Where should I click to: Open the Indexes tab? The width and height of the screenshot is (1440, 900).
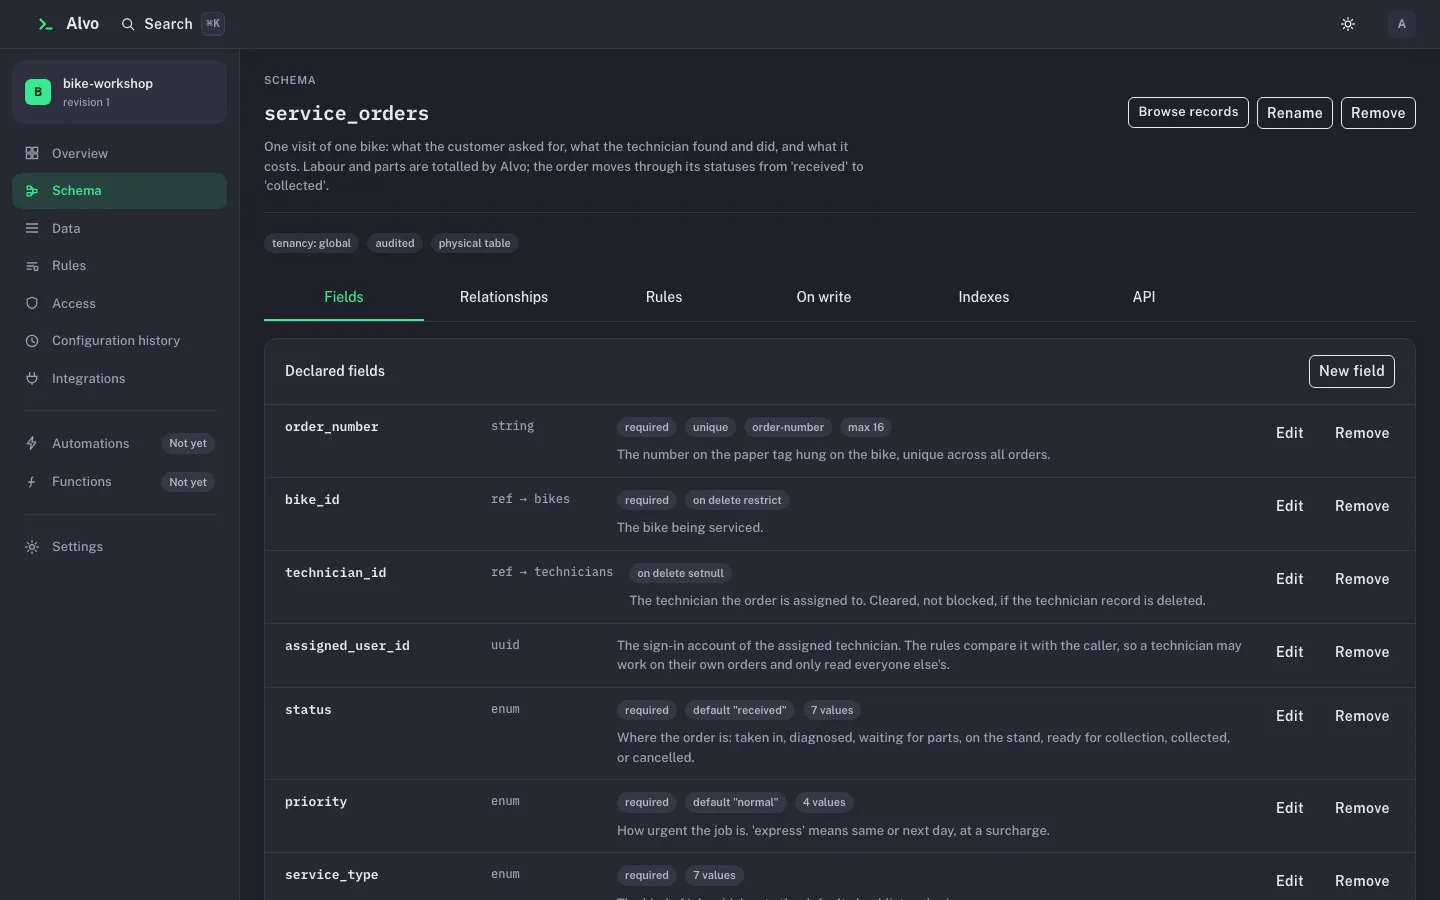984,297
